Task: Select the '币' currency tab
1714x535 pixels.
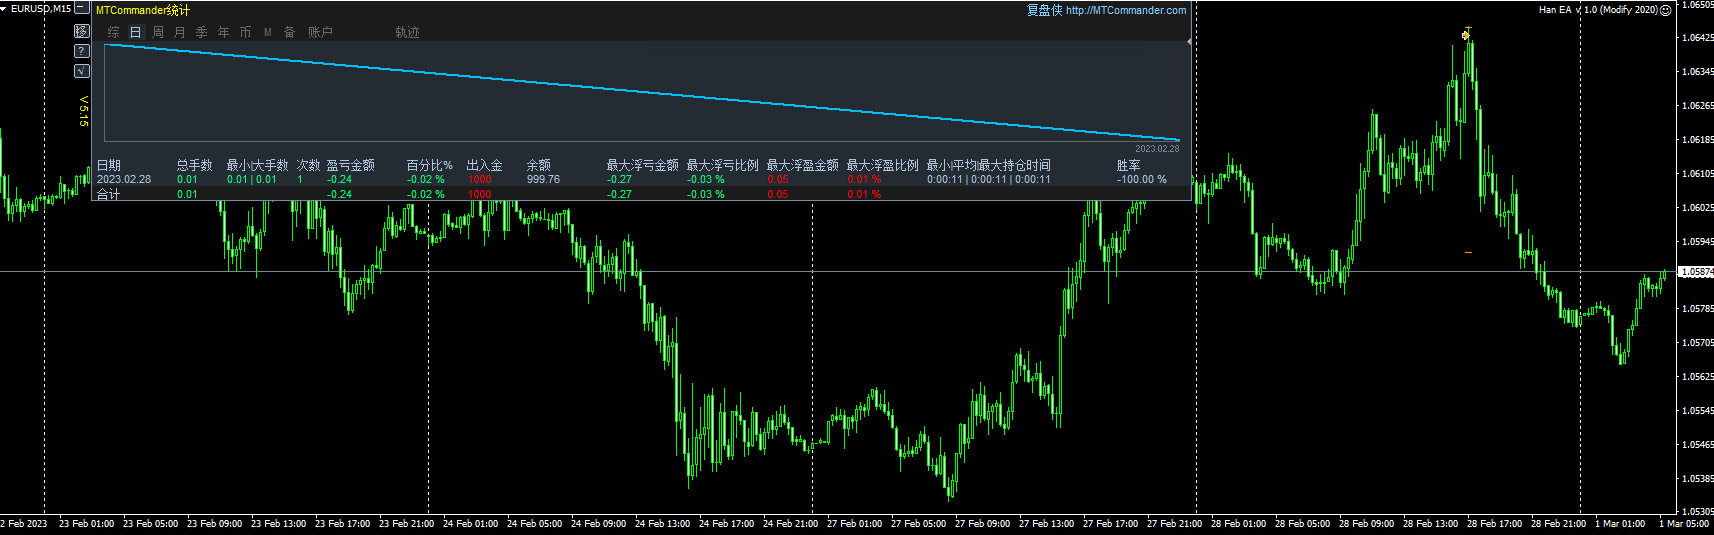Action: (x=246, y=32)
